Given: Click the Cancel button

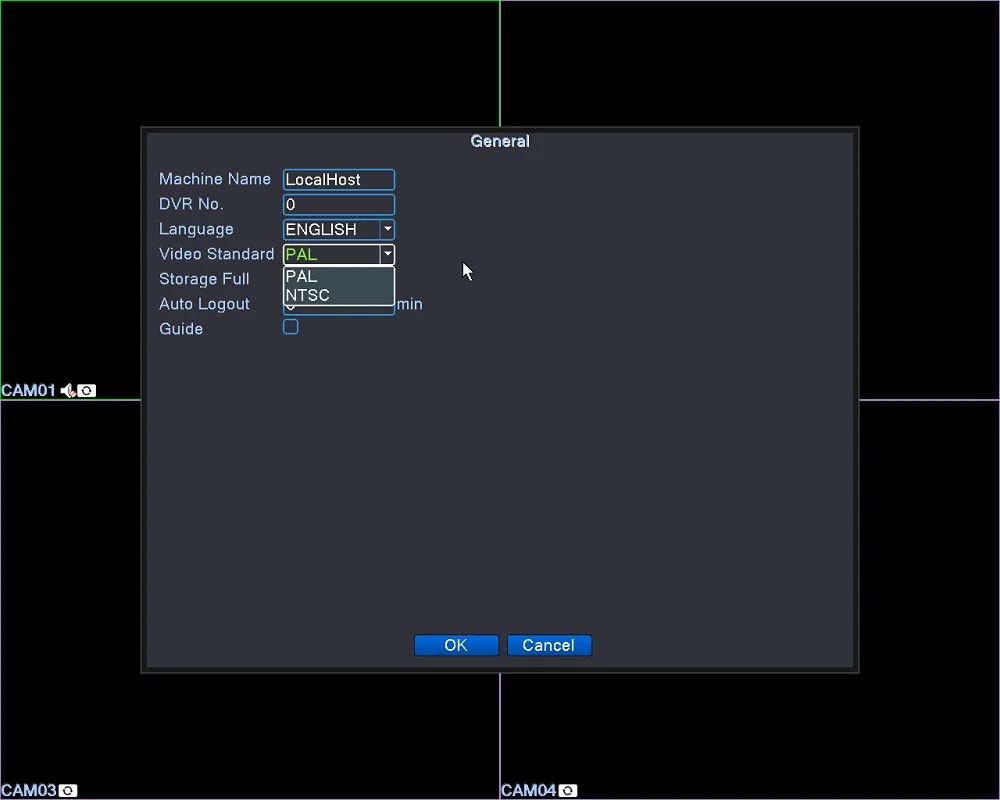Looking at the screenshot, I should click(549, 645).
